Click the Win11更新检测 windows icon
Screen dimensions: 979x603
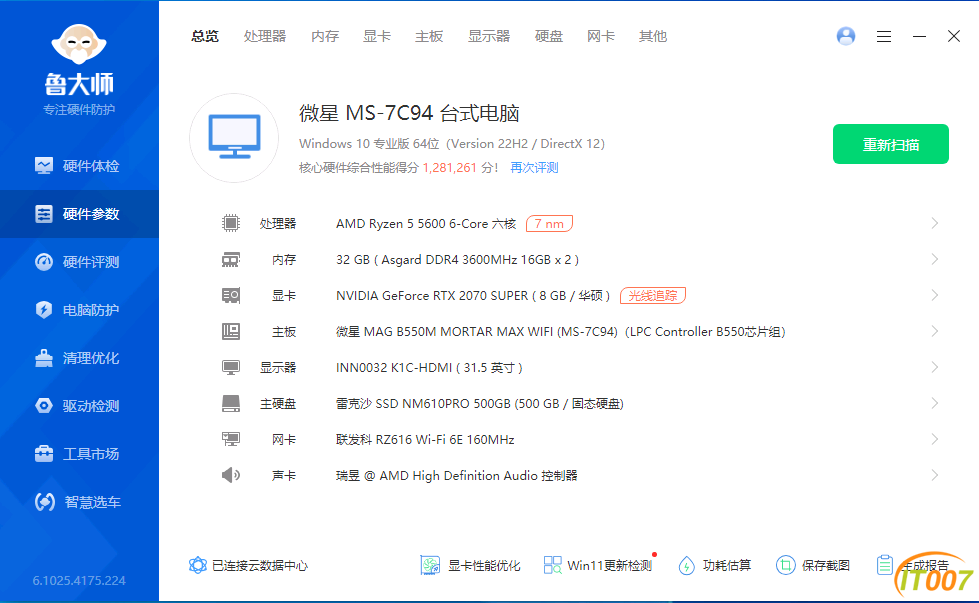pos(553,566)
